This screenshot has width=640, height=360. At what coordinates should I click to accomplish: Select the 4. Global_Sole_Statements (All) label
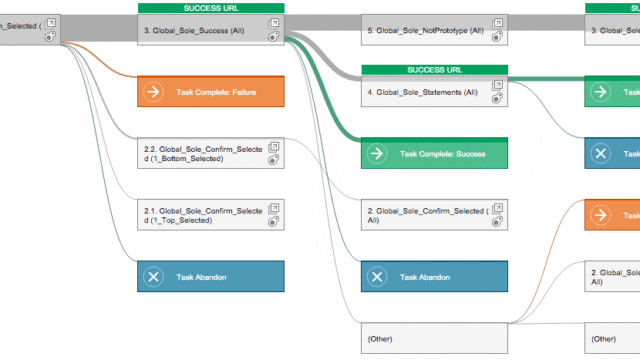tap(422, 92)
